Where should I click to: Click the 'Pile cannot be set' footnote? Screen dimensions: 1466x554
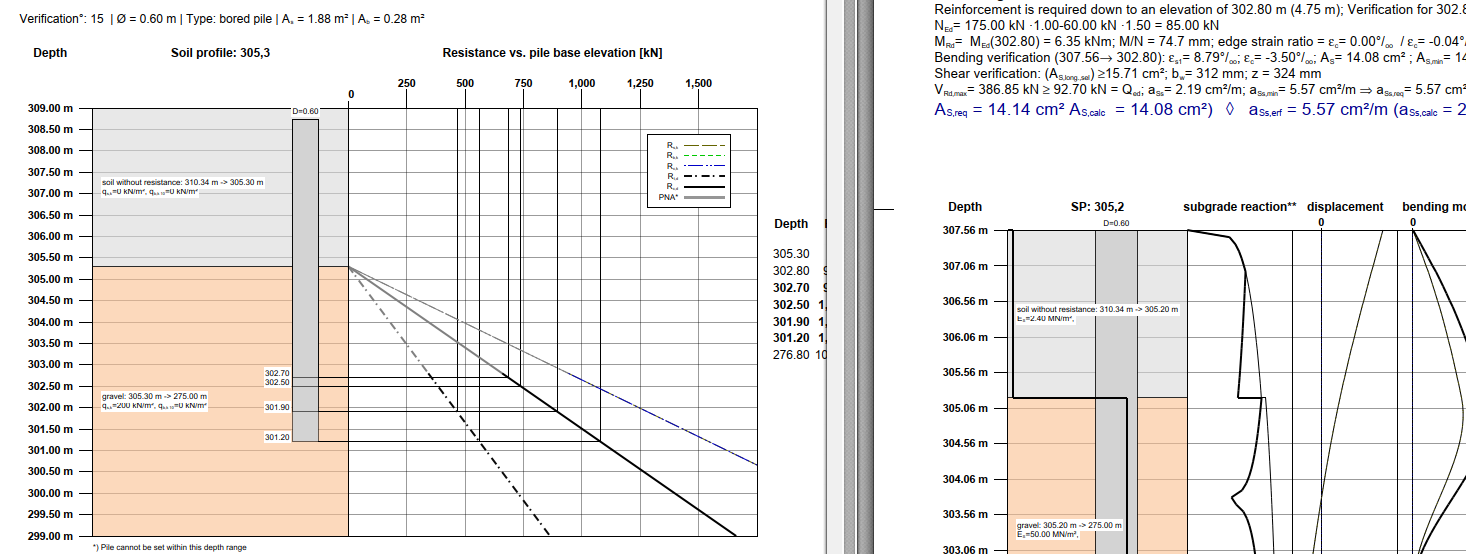169,547
